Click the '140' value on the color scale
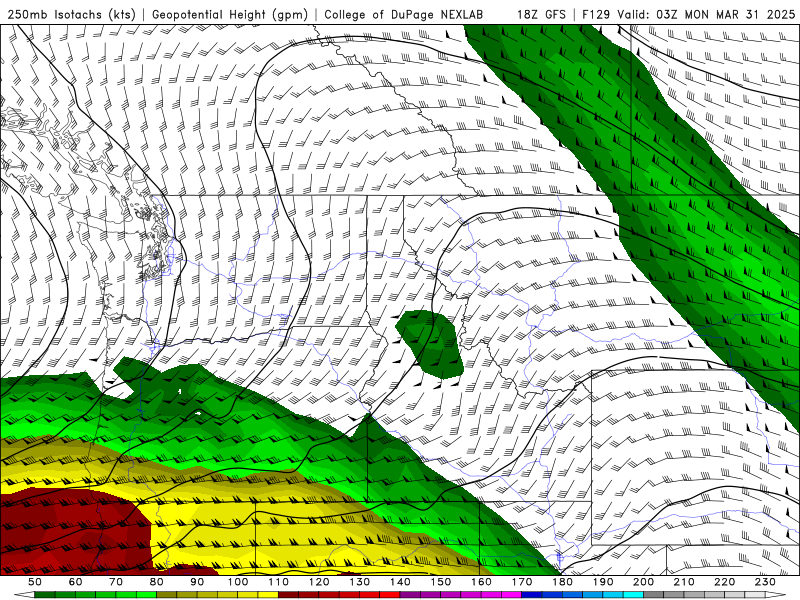This screenshot has height=600, width=800. (400, 582)
